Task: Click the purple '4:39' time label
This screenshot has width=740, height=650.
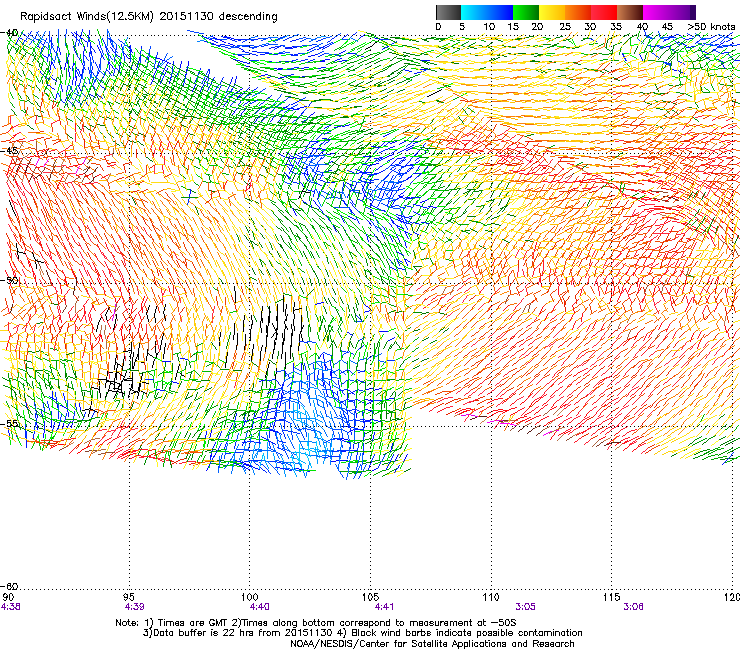Action: click(x=135, y=607)
